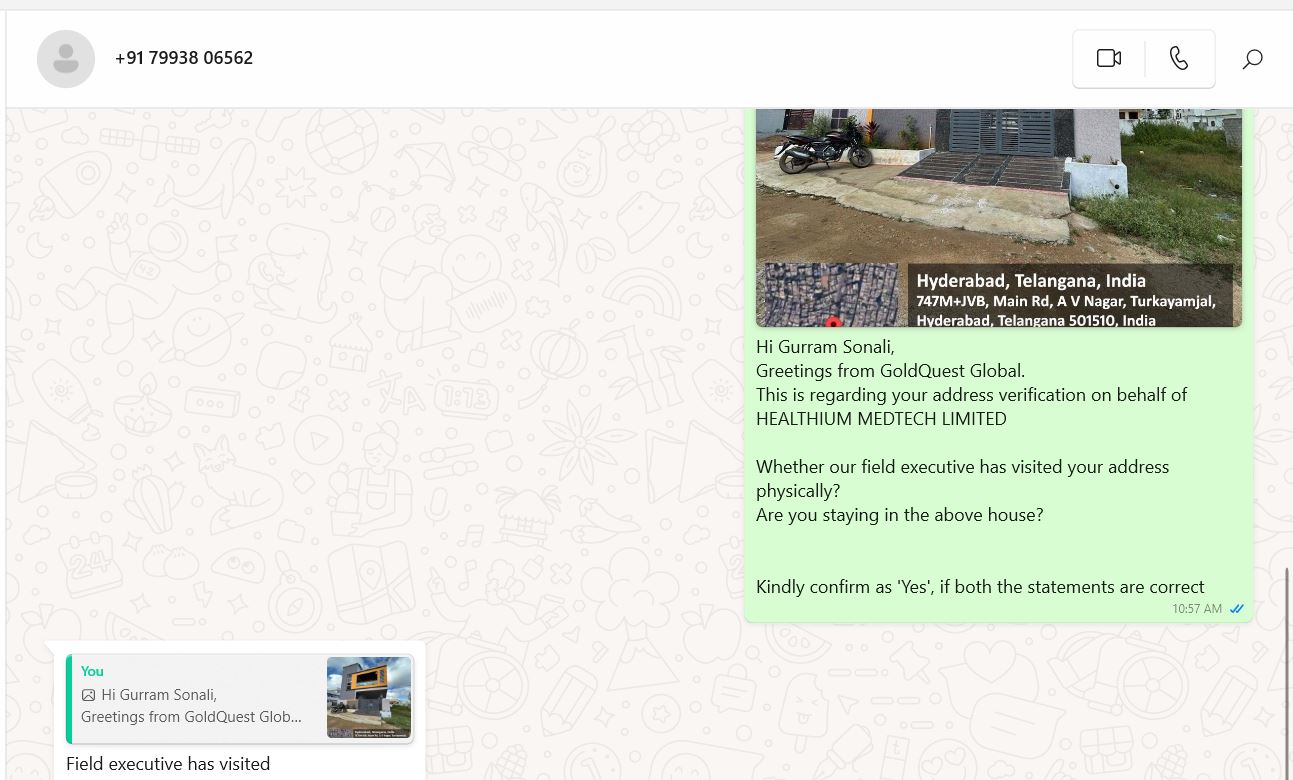Click the chat scrollbar thumb

[1287, 672]
